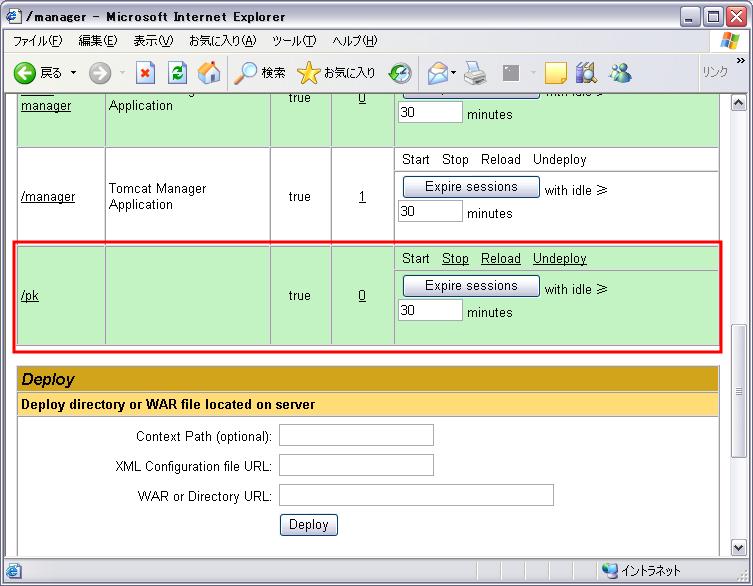Image resolution: width=753 pixels, height=586 pixels.
Task: Open the 編集(E) menu
Action: click(x=98, y=41)
